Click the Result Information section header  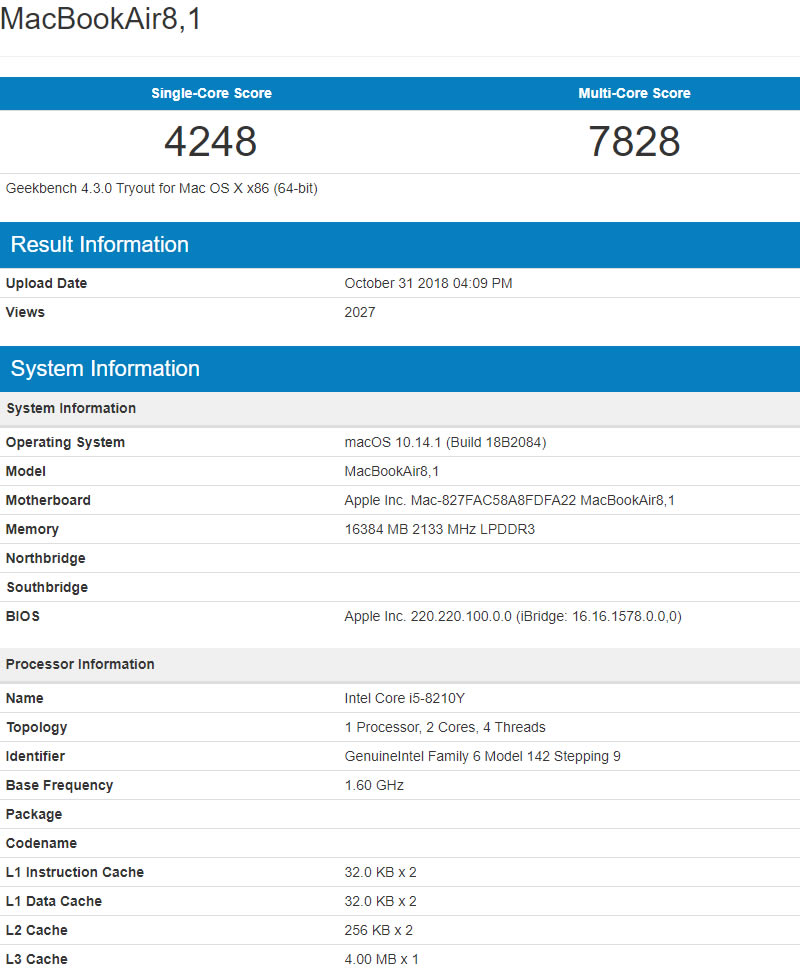click(x=100, y=245)
